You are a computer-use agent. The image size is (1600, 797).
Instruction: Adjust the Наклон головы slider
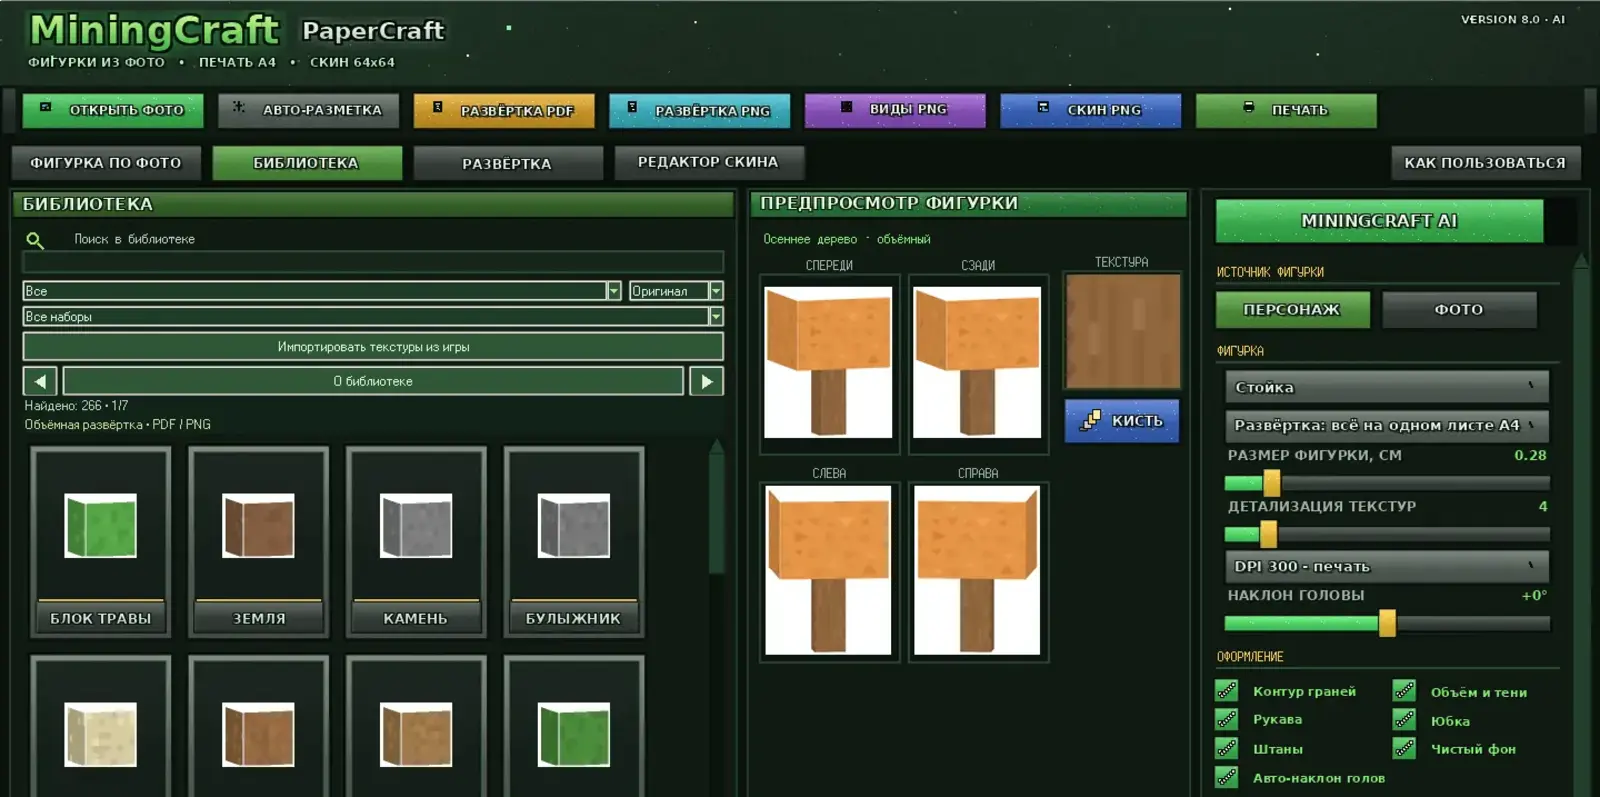click(x=1387, y=623)
